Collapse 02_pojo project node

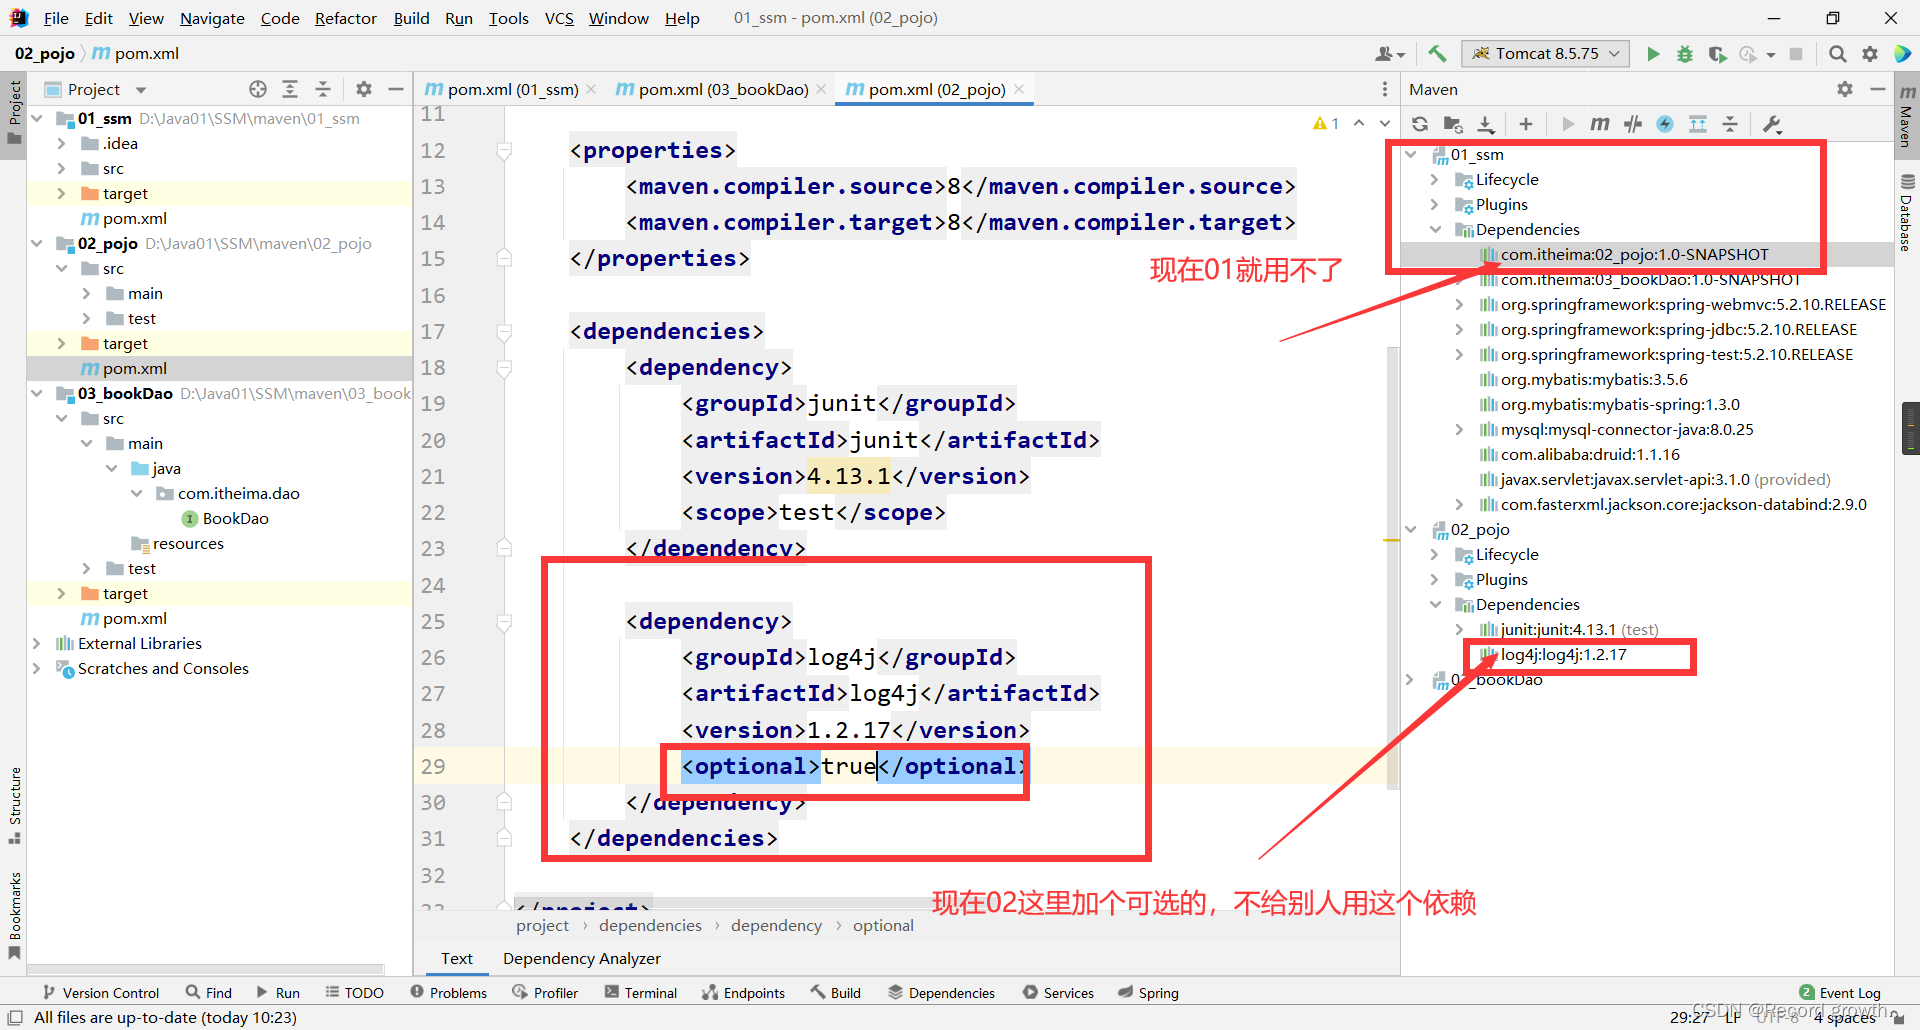[x=37, y=243]
